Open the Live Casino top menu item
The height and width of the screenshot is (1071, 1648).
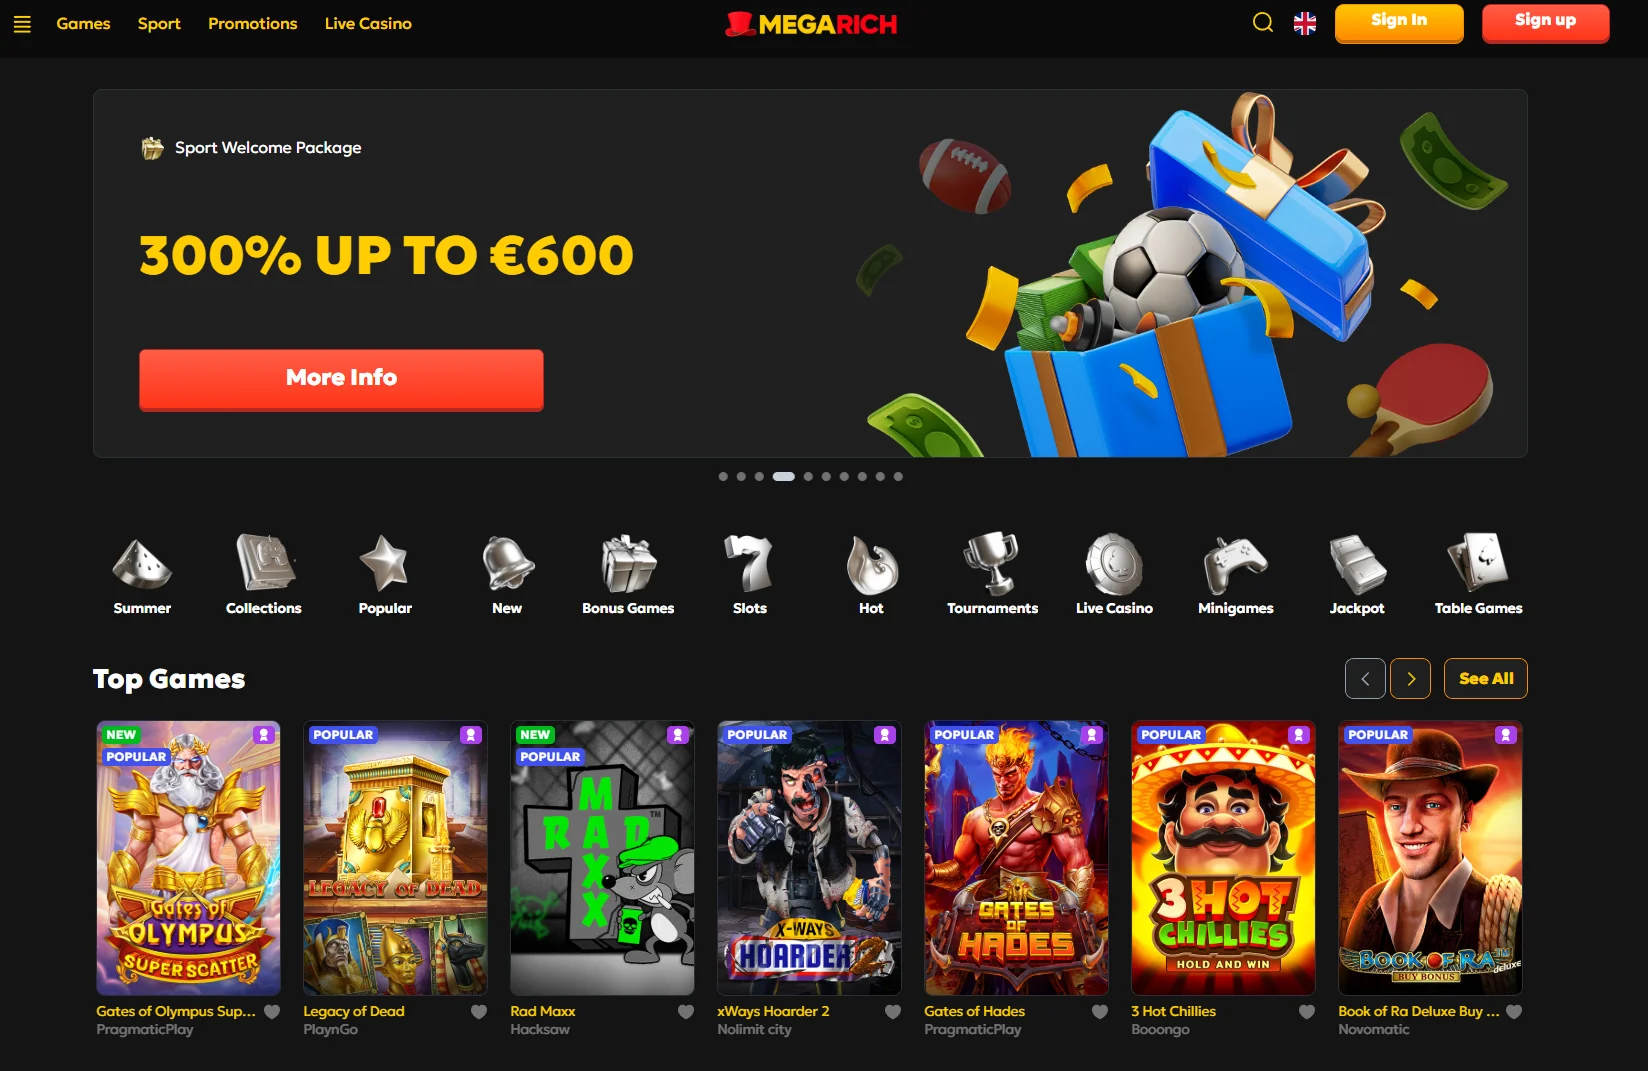(368, 23)
